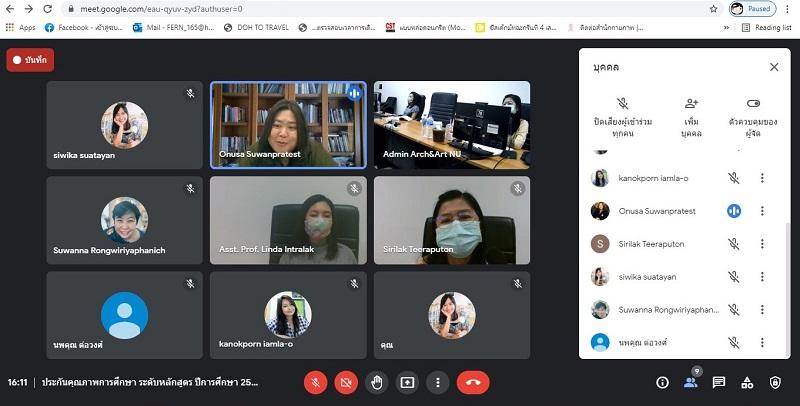Turn on your camera
Image resolution: width=800 pixels, height=406 pixels.
[346, 383]
